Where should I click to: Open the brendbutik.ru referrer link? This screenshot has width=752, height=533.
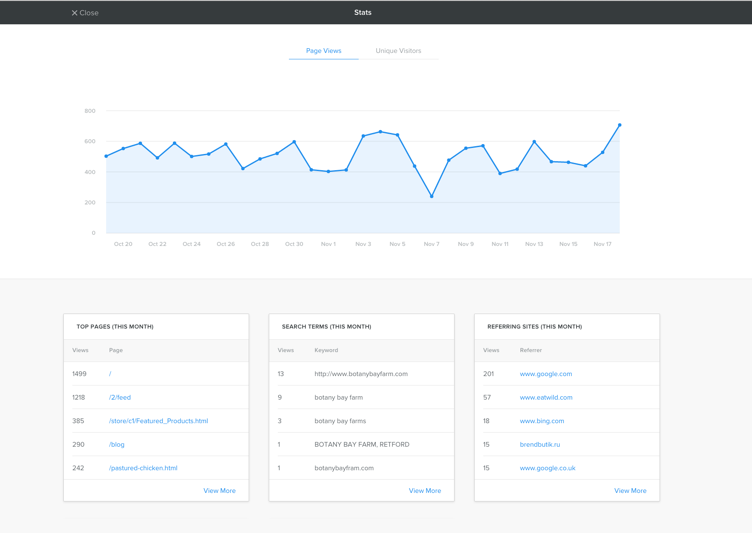pos(539,445)
